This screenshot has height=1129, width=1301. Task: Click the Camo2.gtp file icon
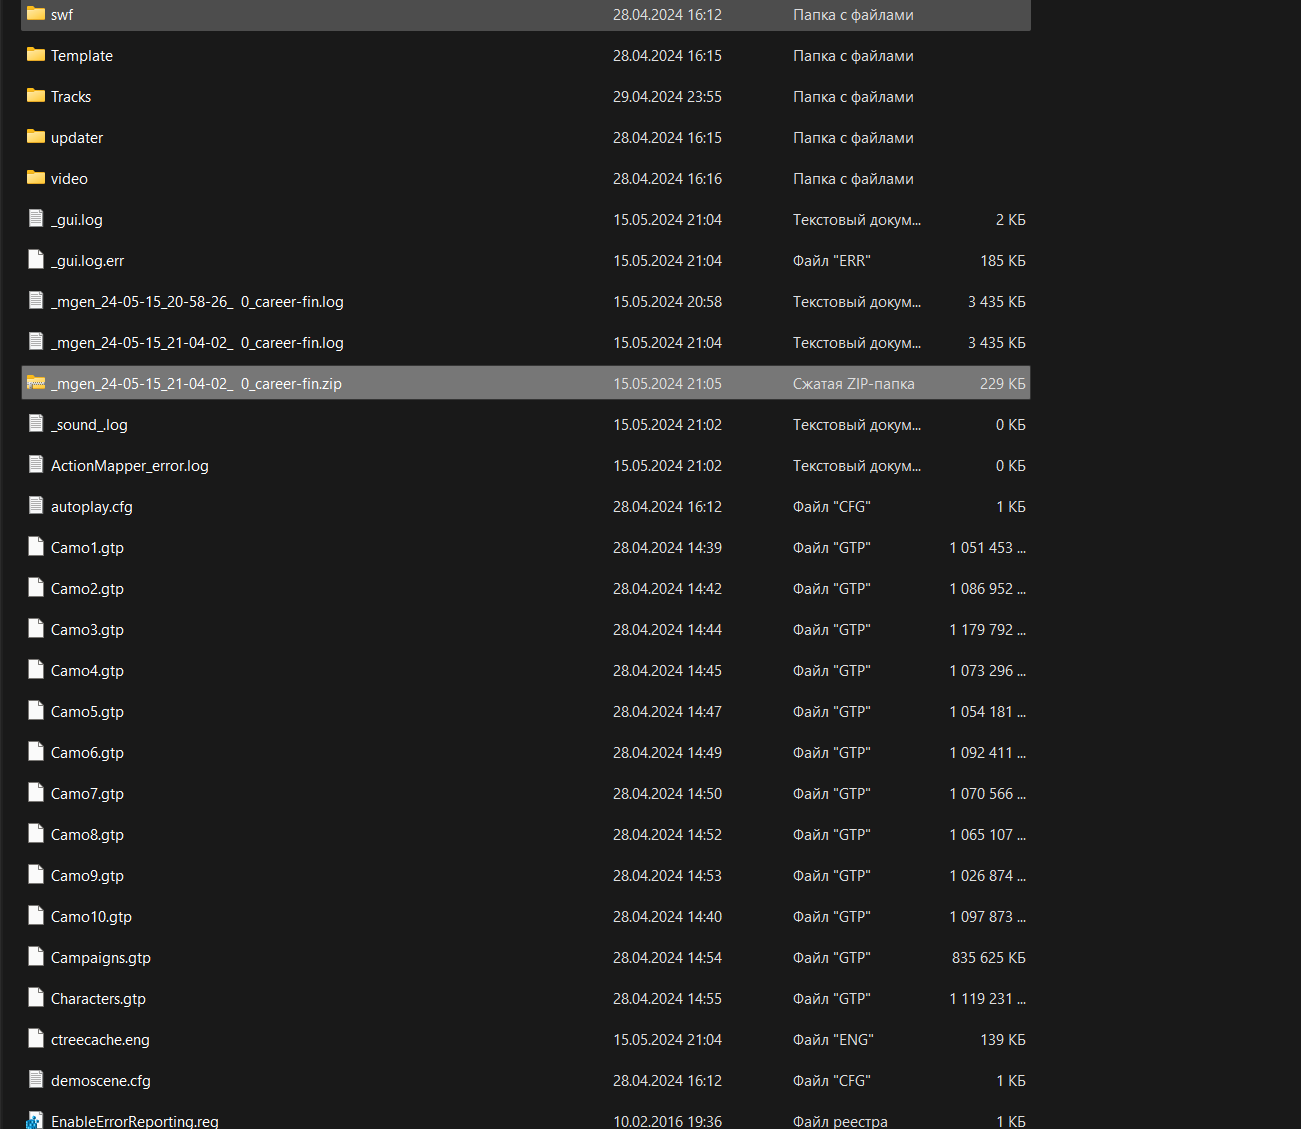tap(36, 588)
